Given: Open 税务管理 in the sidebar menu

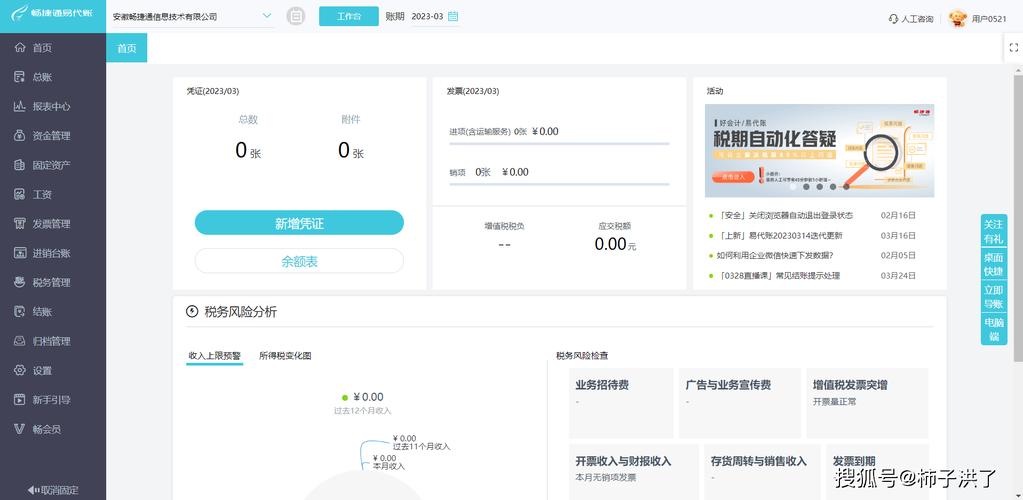Looking at the screenshot, I should [x=53, y=283].
